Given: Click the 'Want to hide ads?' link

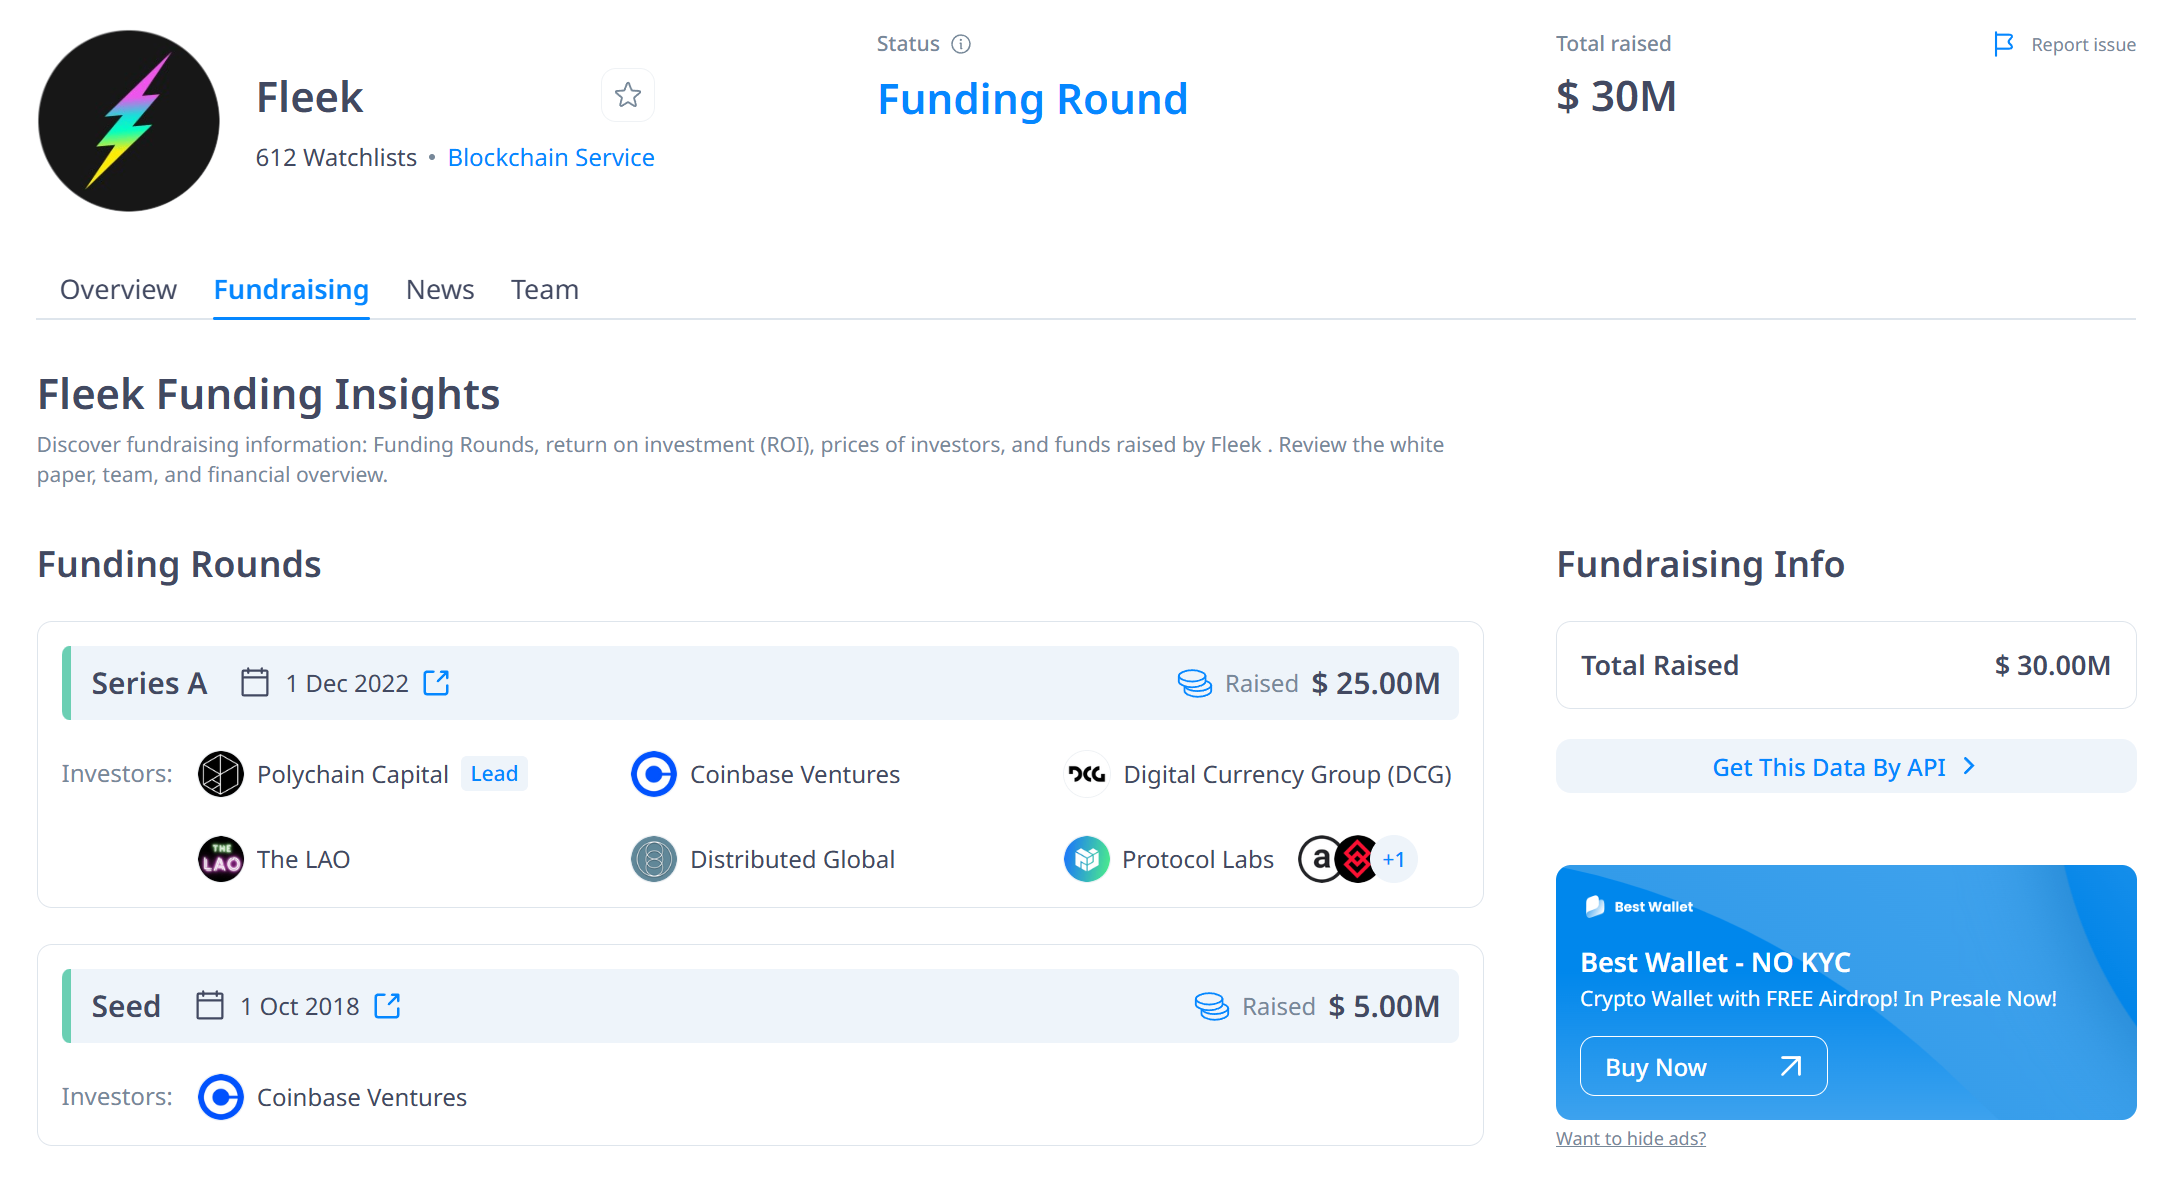Looking at the screenshot, I should pos(1631,1138).
